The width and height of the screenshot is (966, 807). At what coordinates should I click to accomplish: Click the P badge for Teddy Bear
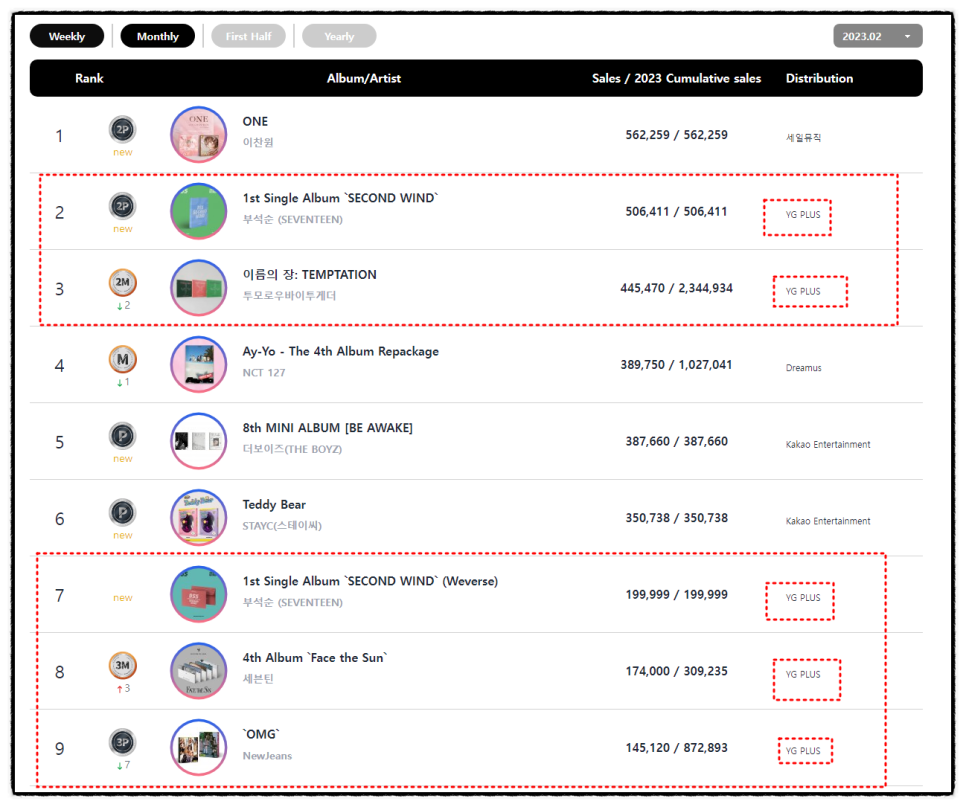tap(123, 513)
